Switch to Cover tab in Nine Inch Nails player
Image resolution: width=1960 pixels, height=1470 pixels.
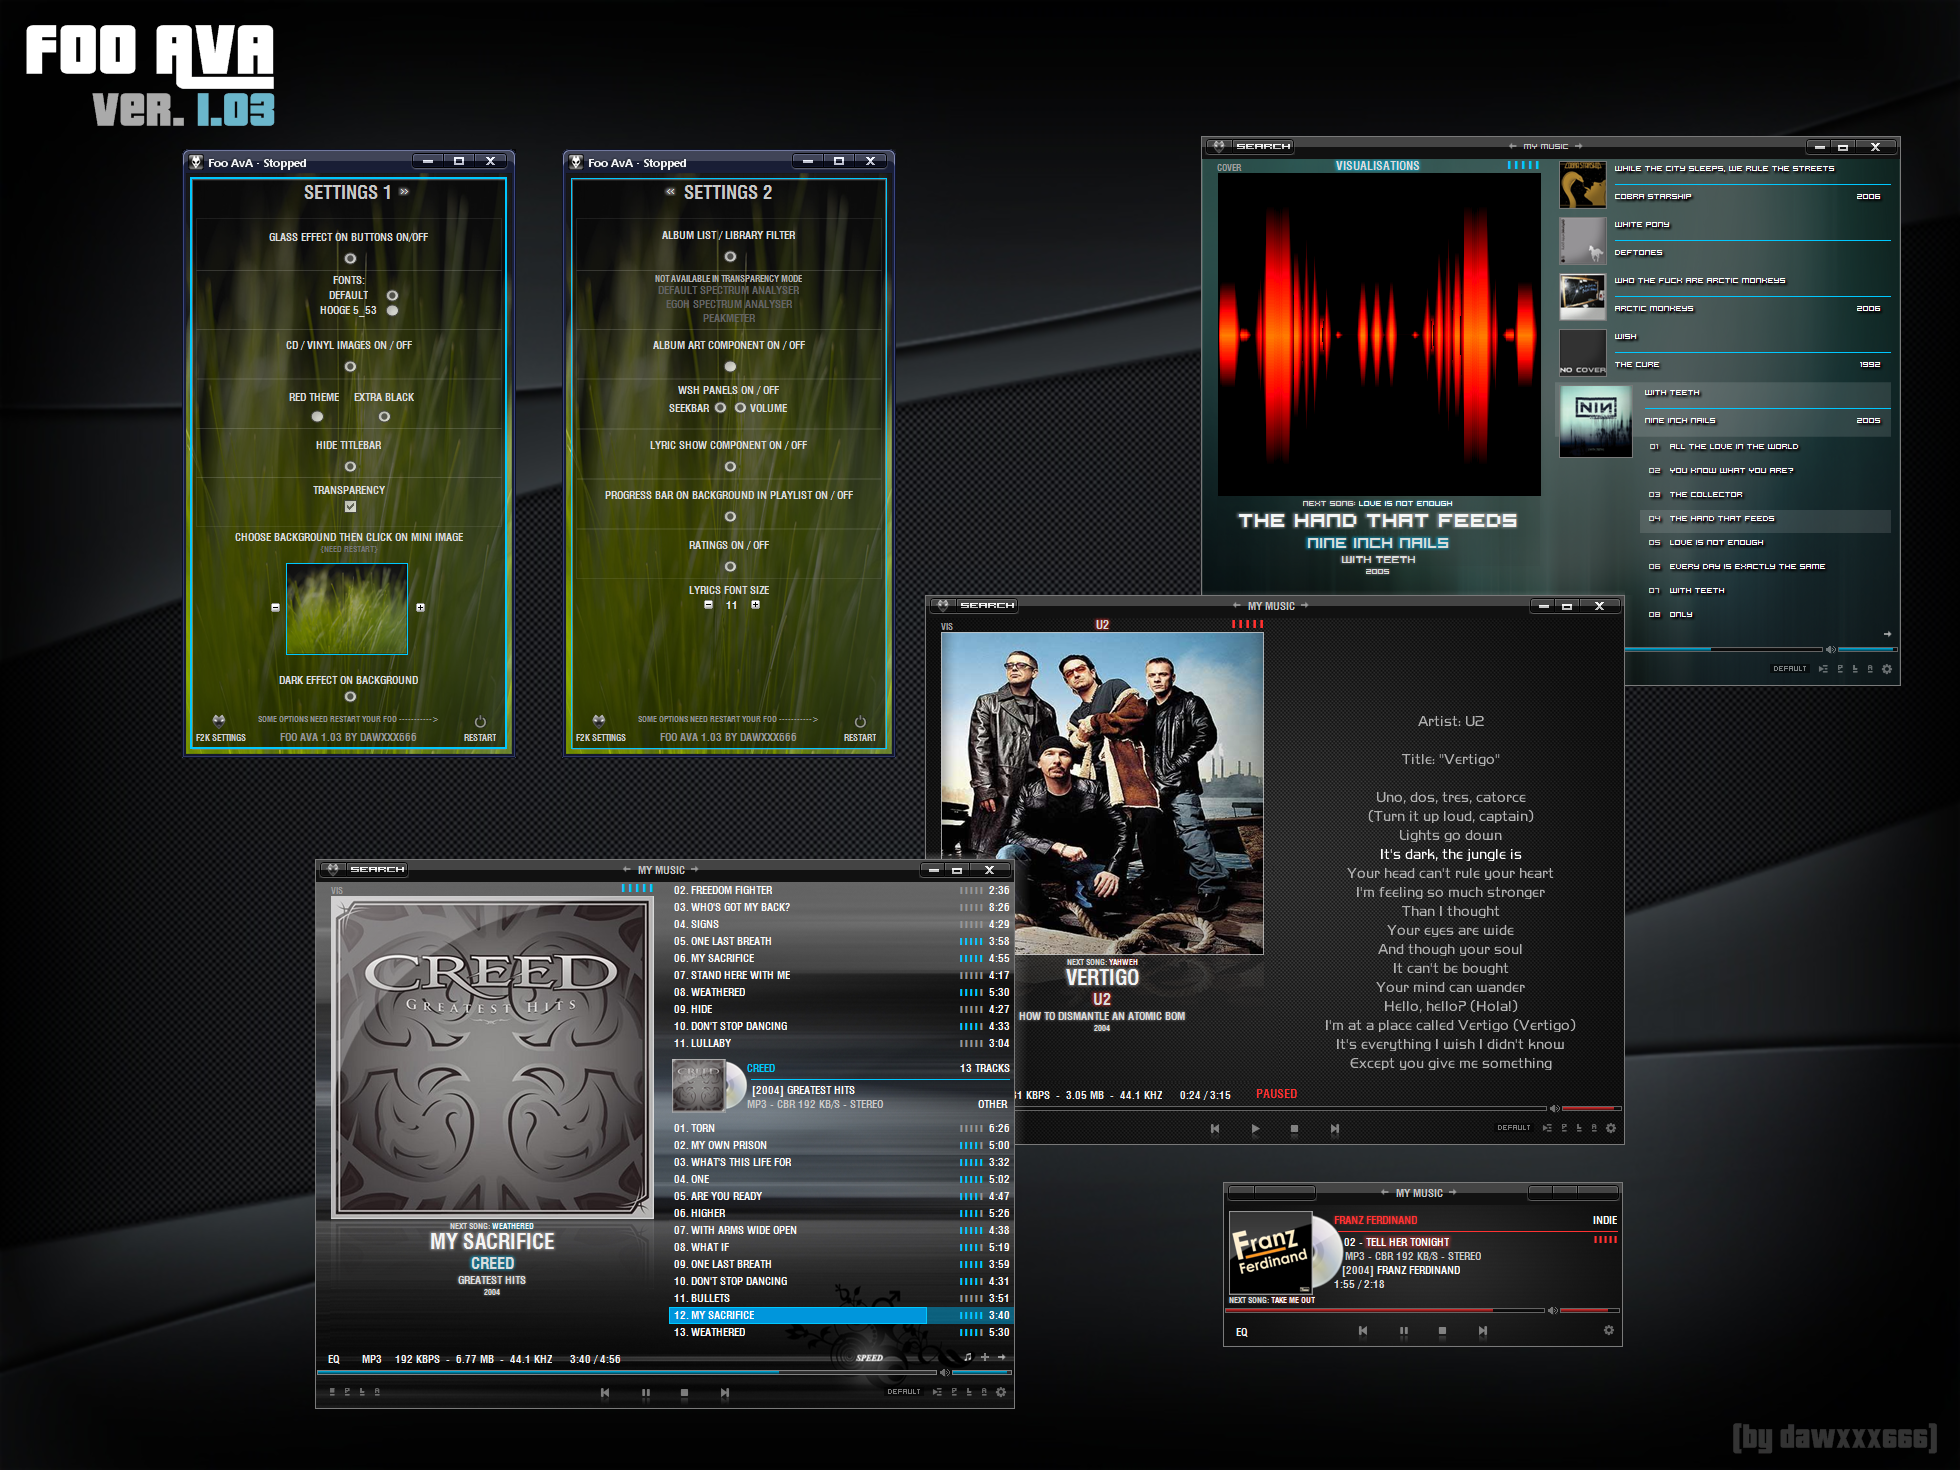(x=1229, y=168)
